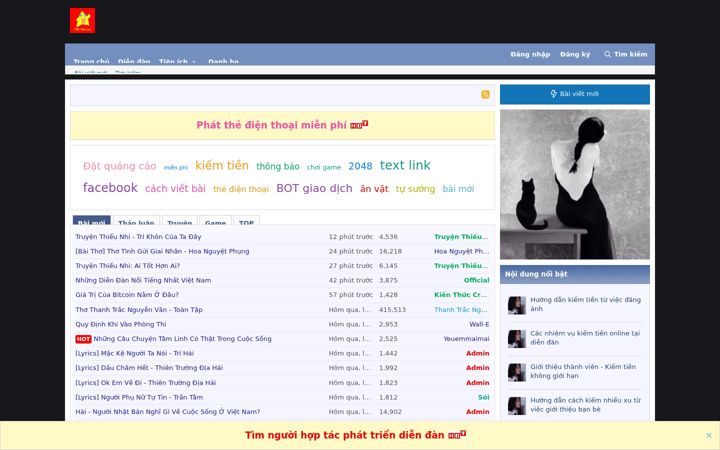Open the orange RSS feed icon

[x=485, y=95]
